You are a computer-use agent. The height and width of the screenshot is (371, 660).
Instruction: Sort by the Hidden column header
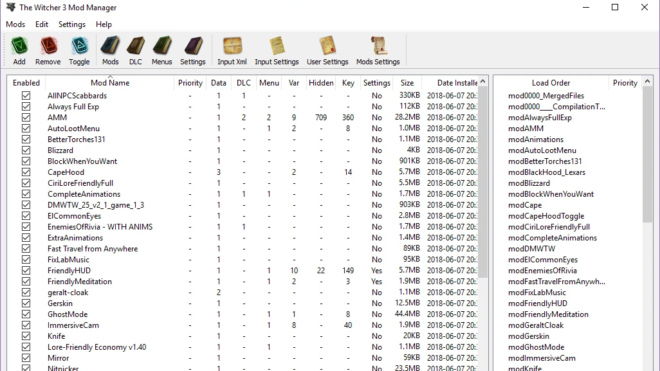click(321, 83)
